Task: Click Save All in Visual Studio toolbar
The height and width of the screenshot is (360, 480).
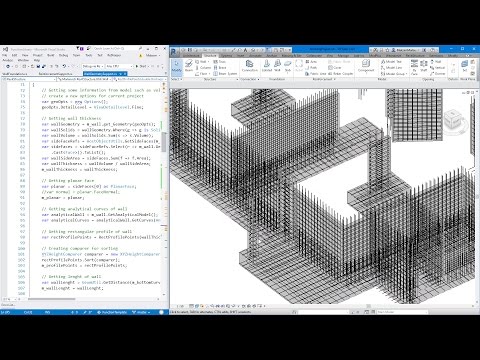Action: [44, 66]
